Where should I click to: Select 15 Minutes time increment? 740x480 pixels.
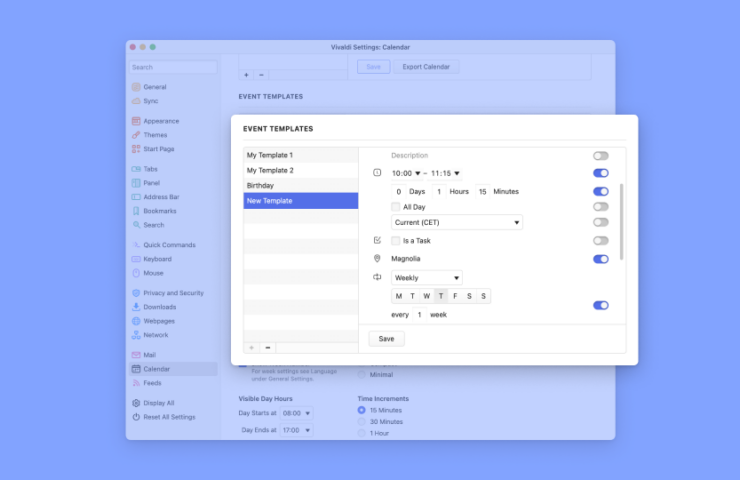click(x=362, y=410)
